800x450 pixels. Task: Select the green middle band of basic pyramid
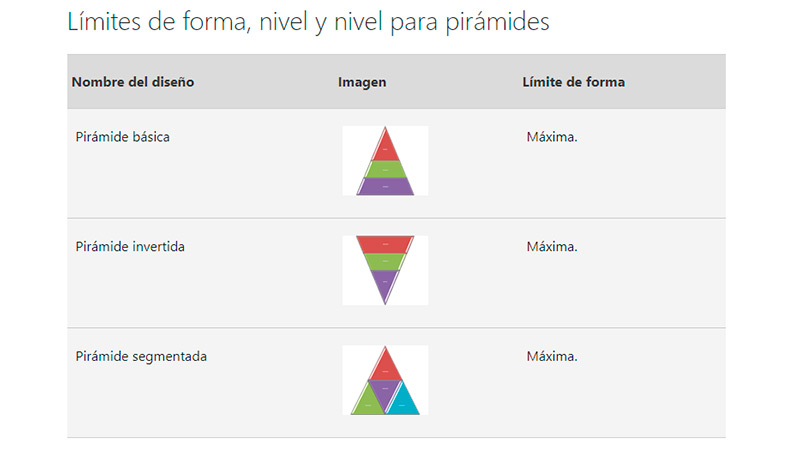coord(385,169)
